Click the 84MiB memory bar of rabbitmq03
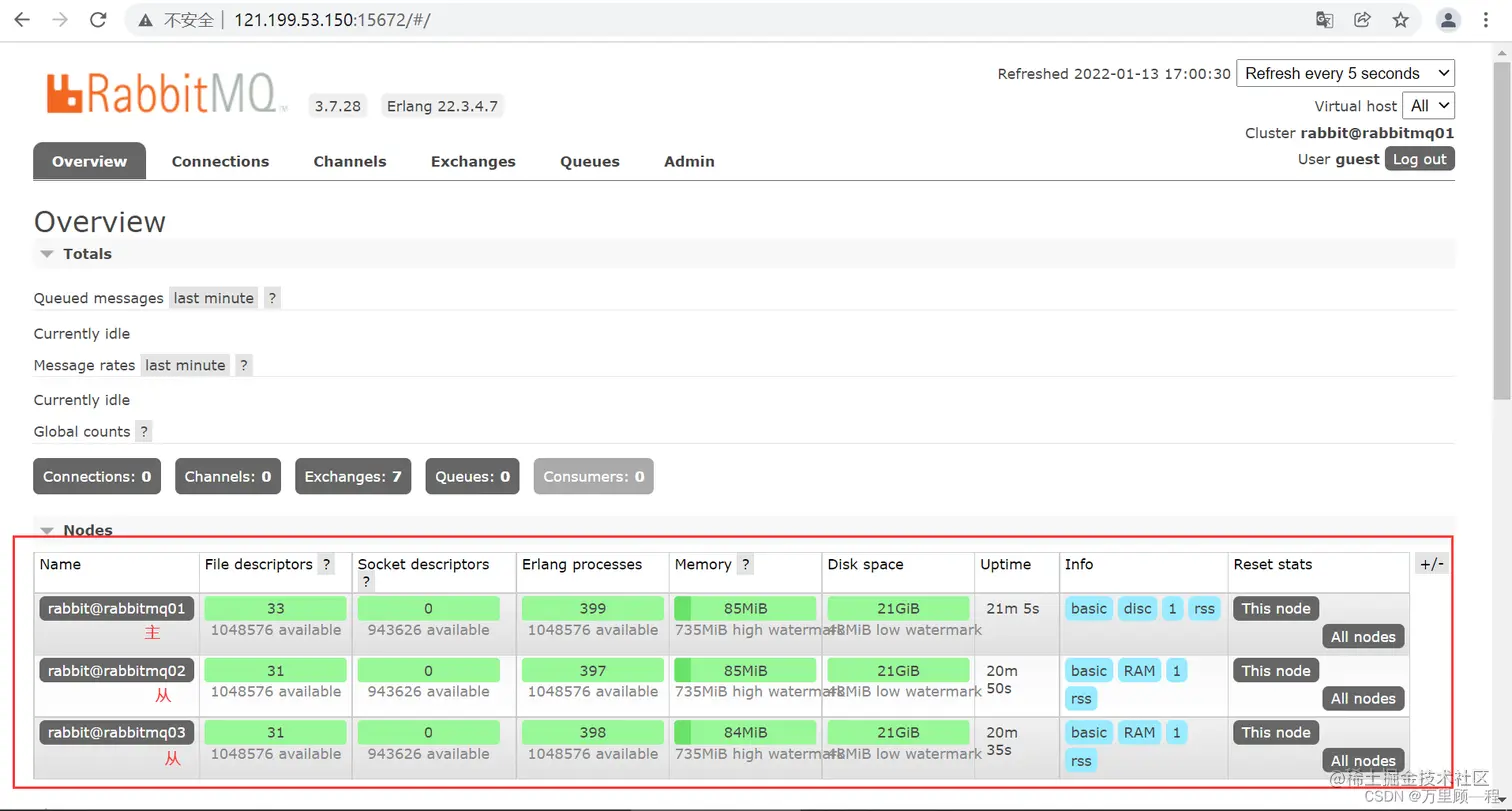Screen dimensions: 1512x811 [x=745, y=732]
